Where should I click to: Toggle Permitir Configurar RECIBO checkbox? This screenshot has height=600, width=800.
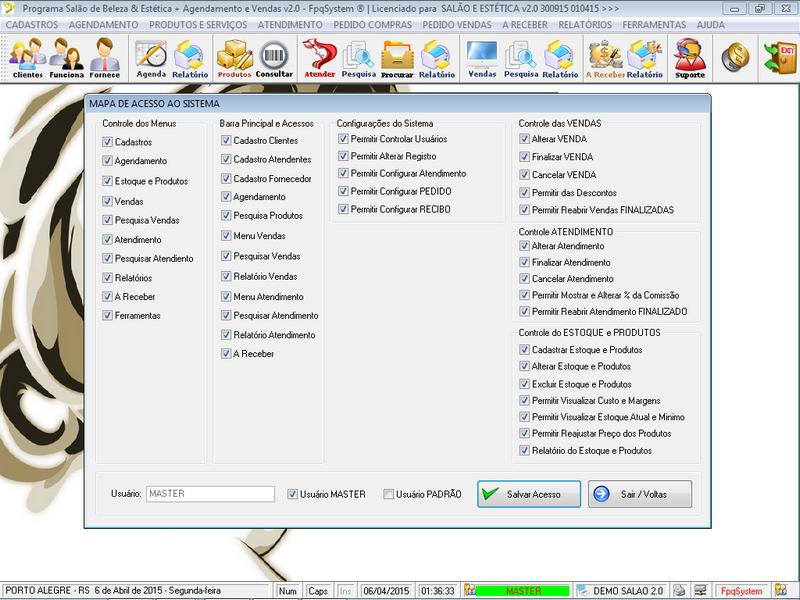[x=343, y=209]
